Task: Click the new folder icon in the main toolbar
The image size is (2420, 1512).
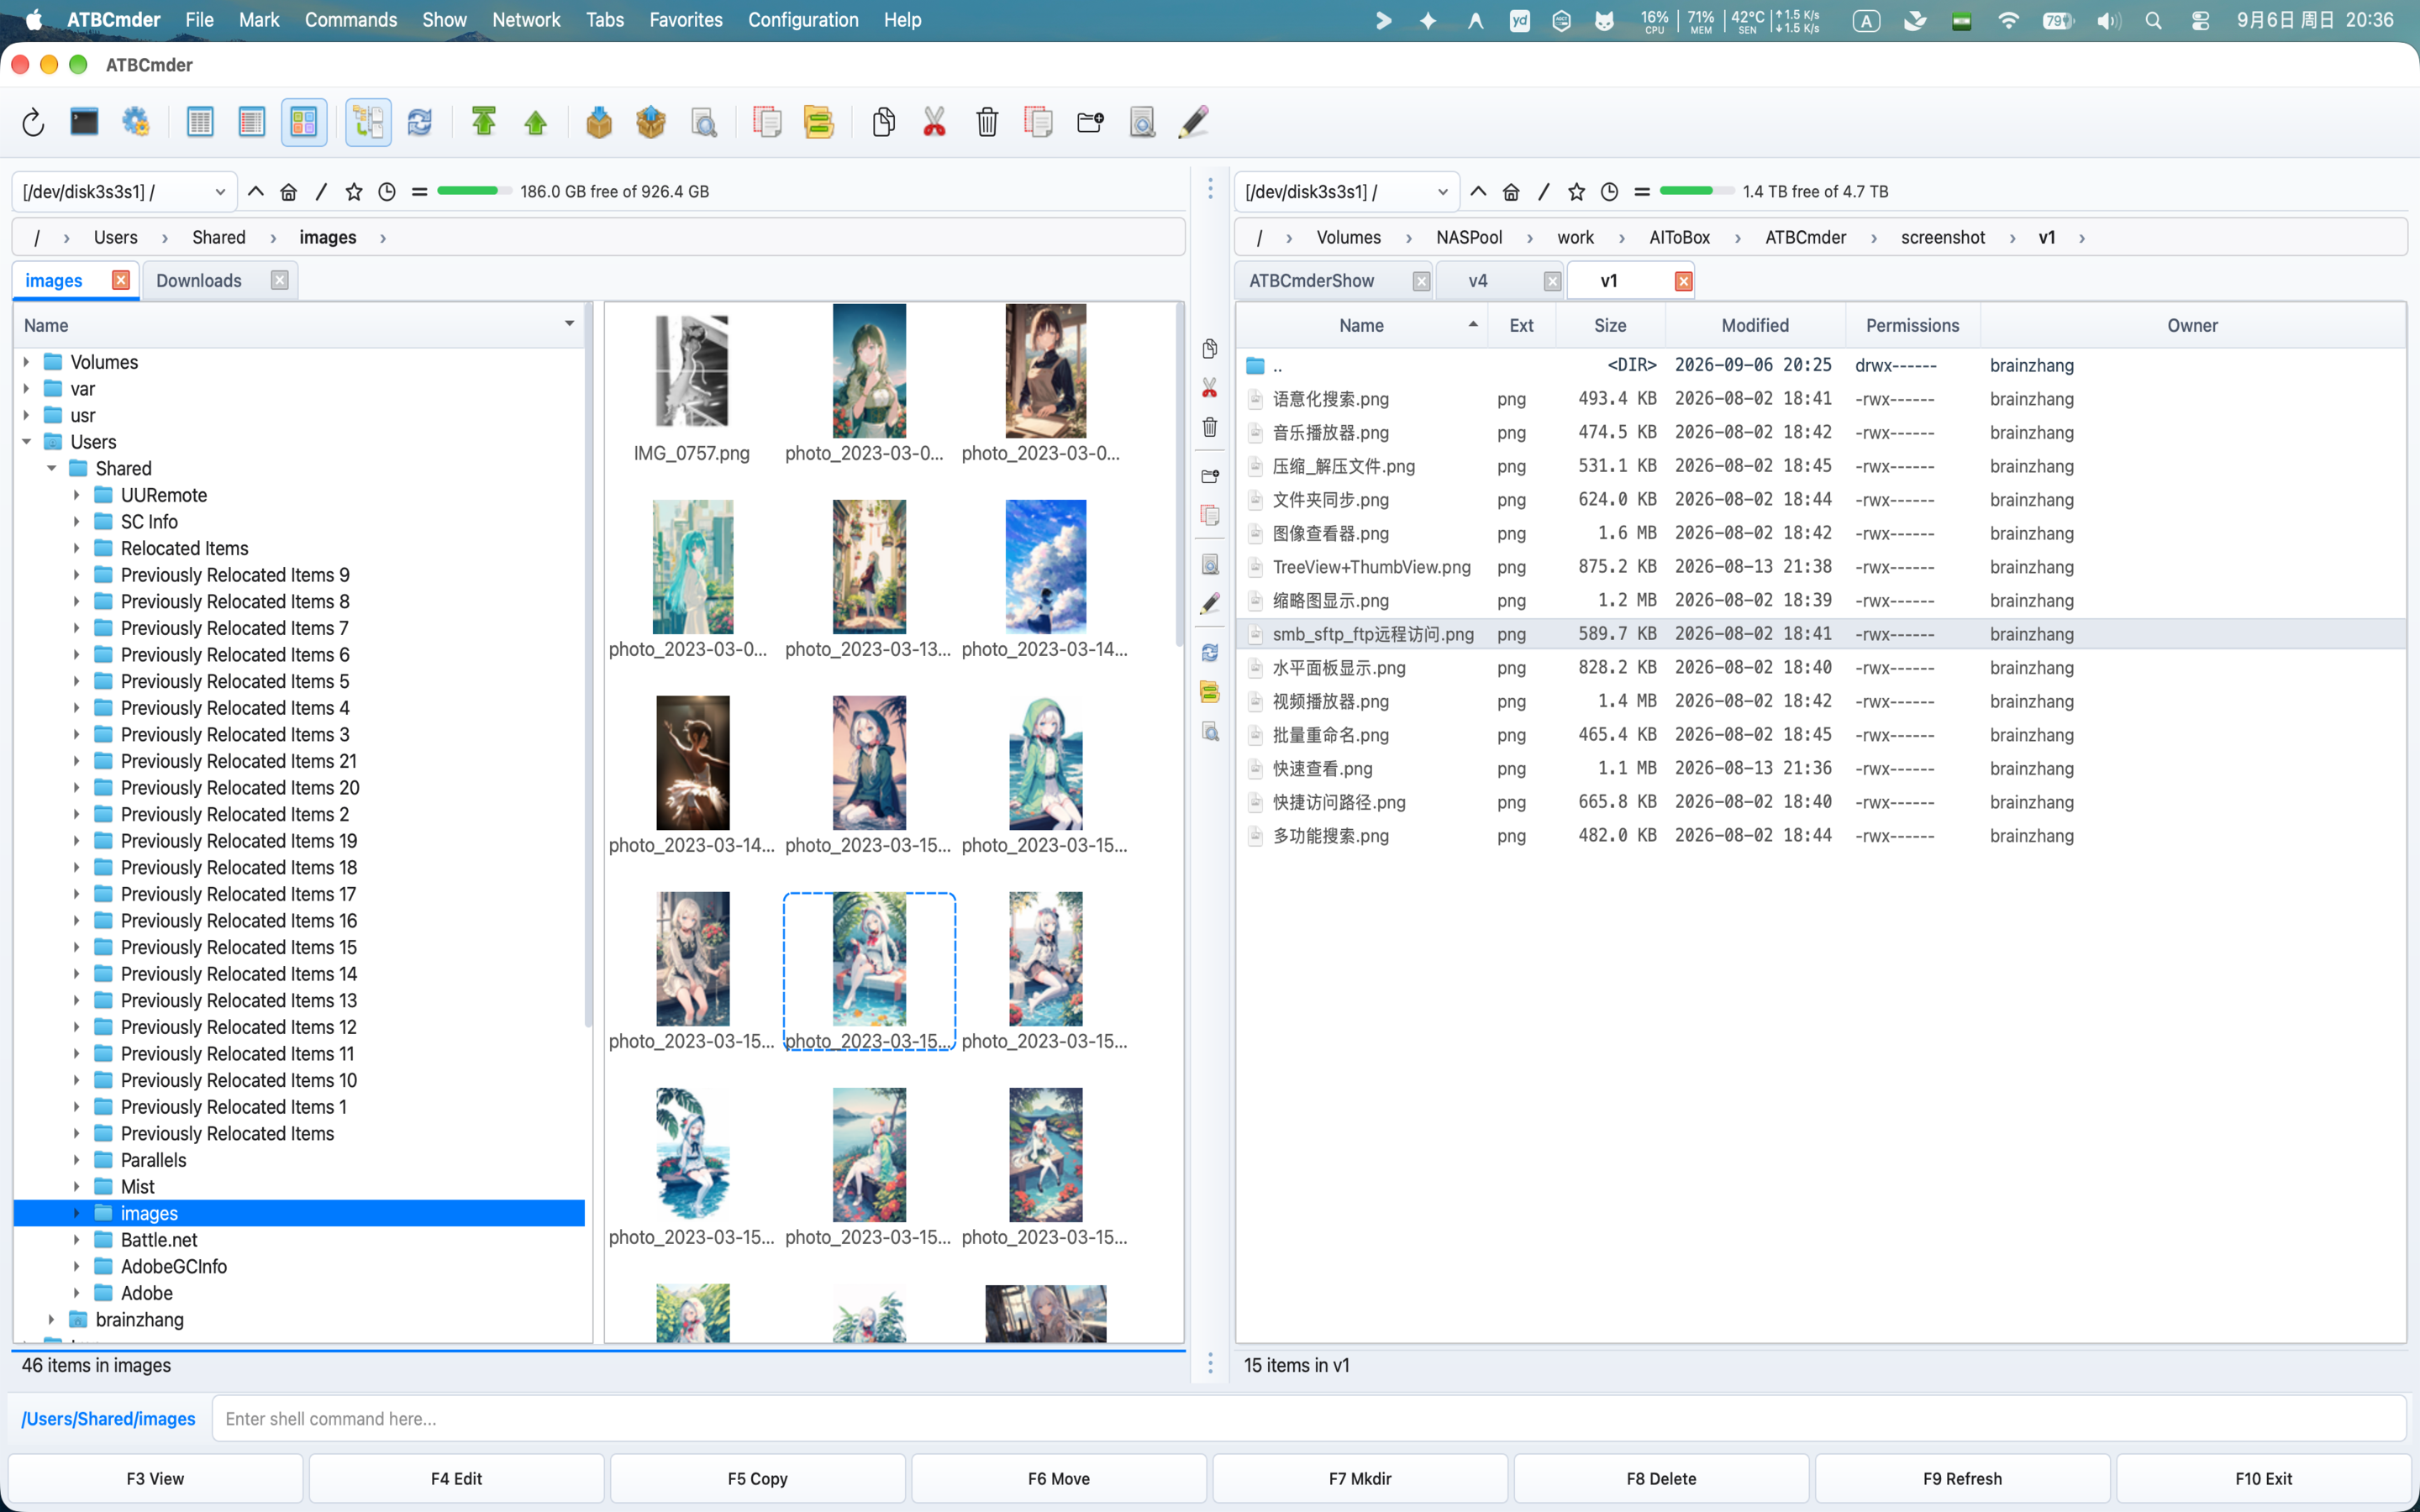Action: (x=1090, y=123)
